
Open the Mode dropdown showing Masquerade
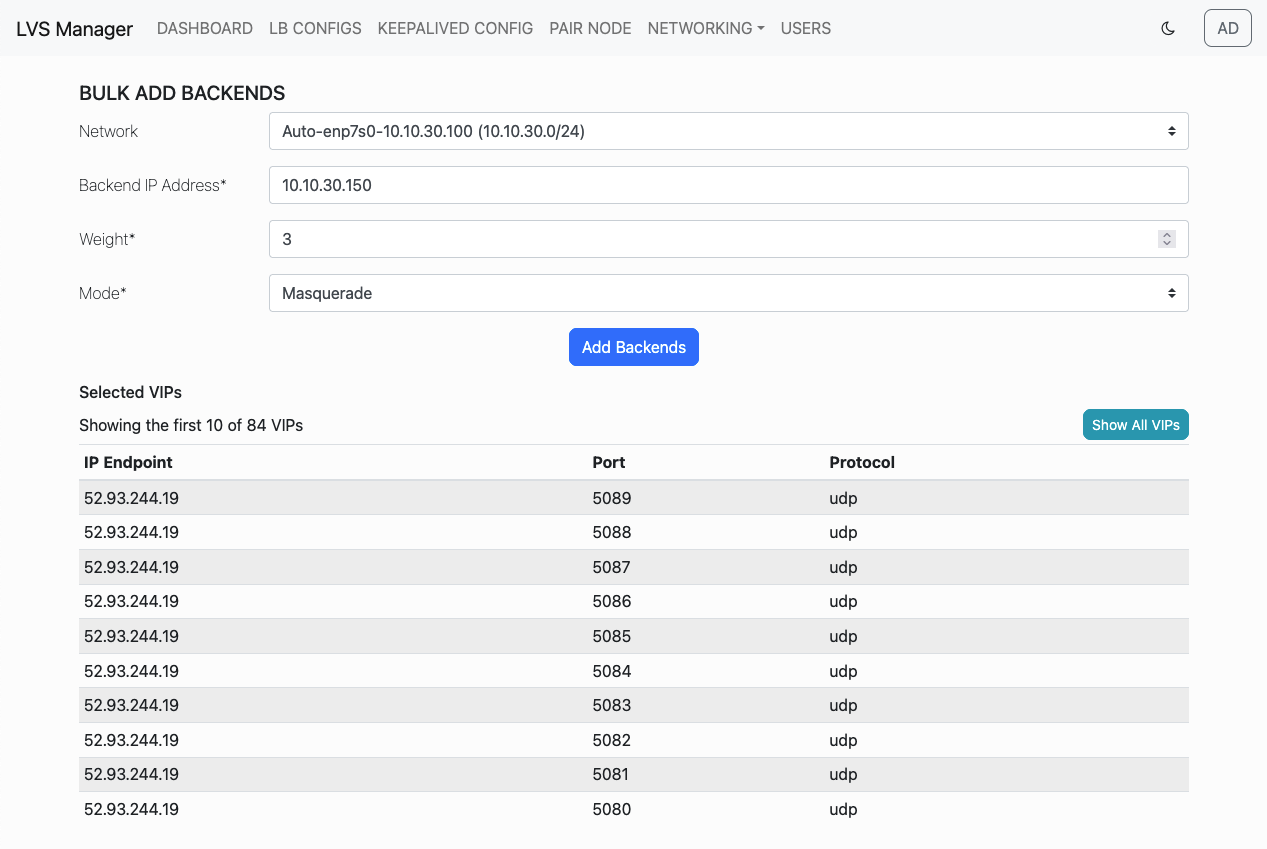pyautogui.click(x=728, y=293)
